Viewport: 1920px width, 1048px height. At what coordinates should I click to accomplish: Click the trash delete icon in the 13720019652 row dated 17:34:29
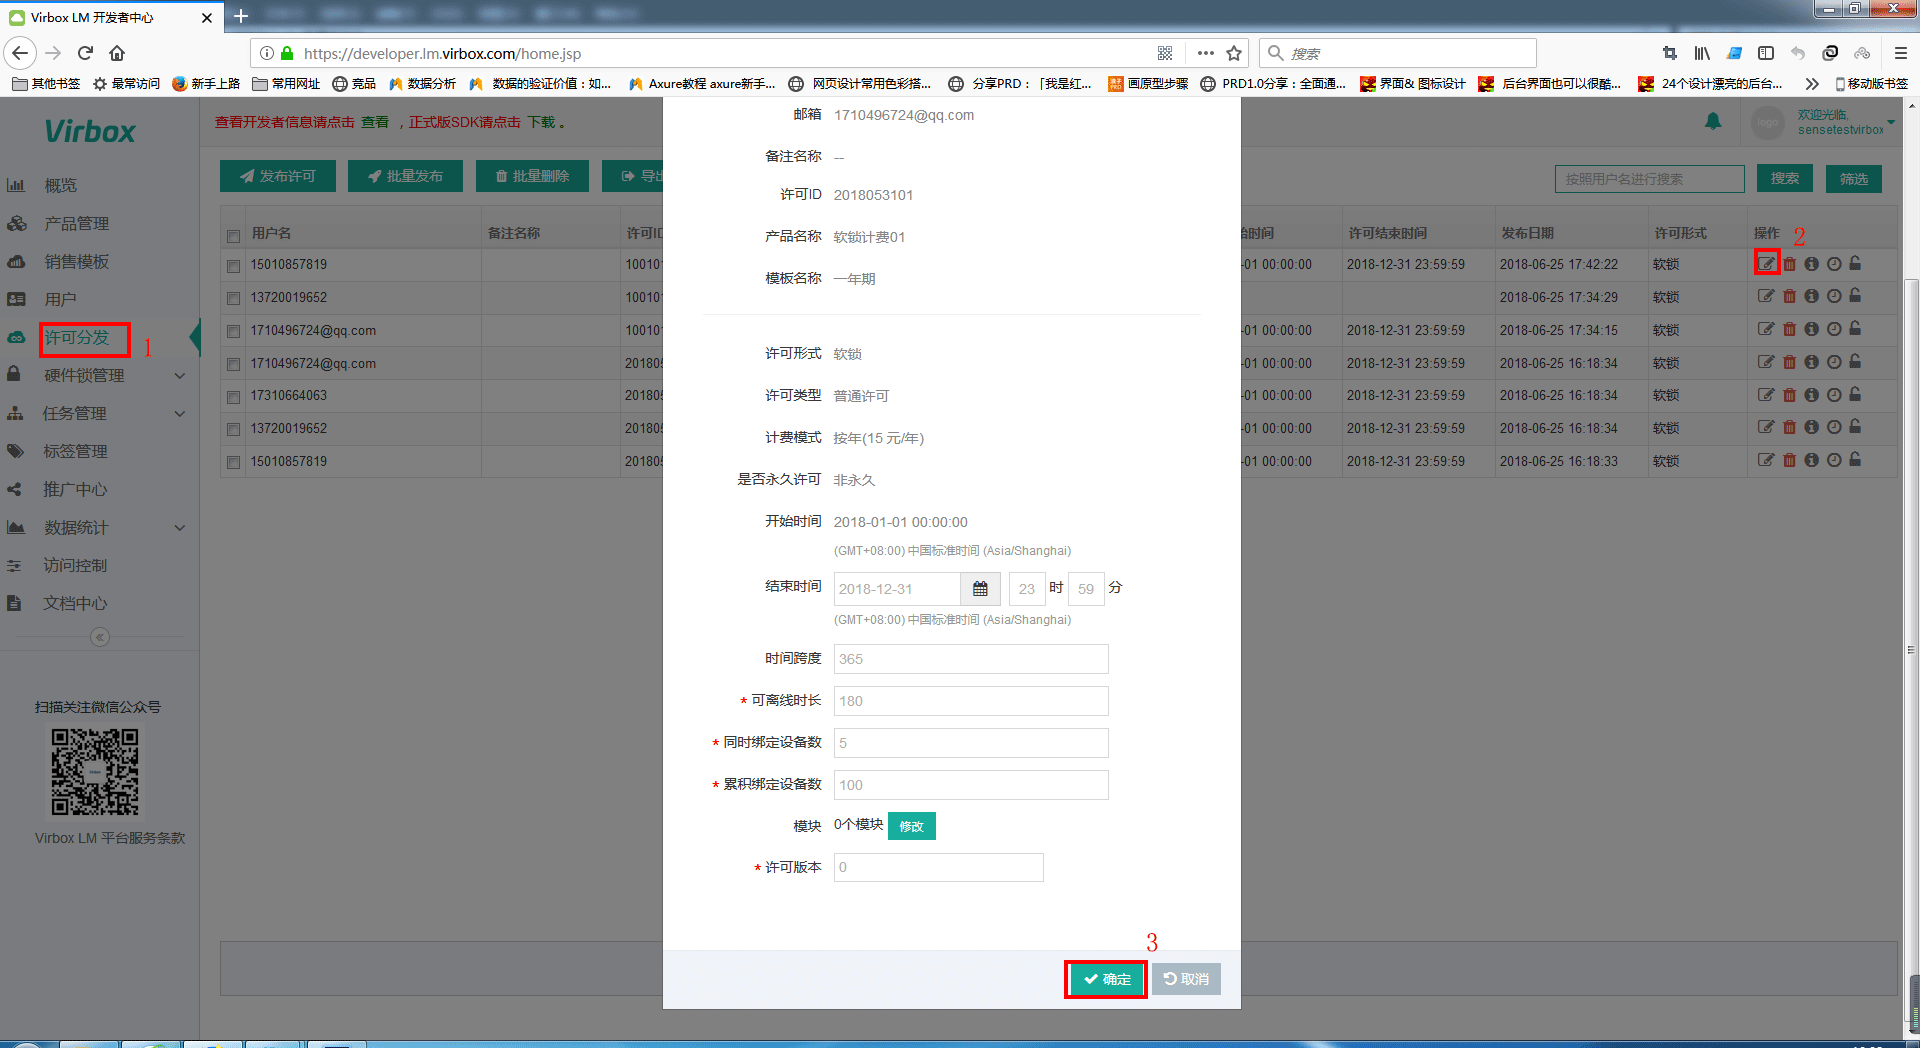tap(1789, 297)
